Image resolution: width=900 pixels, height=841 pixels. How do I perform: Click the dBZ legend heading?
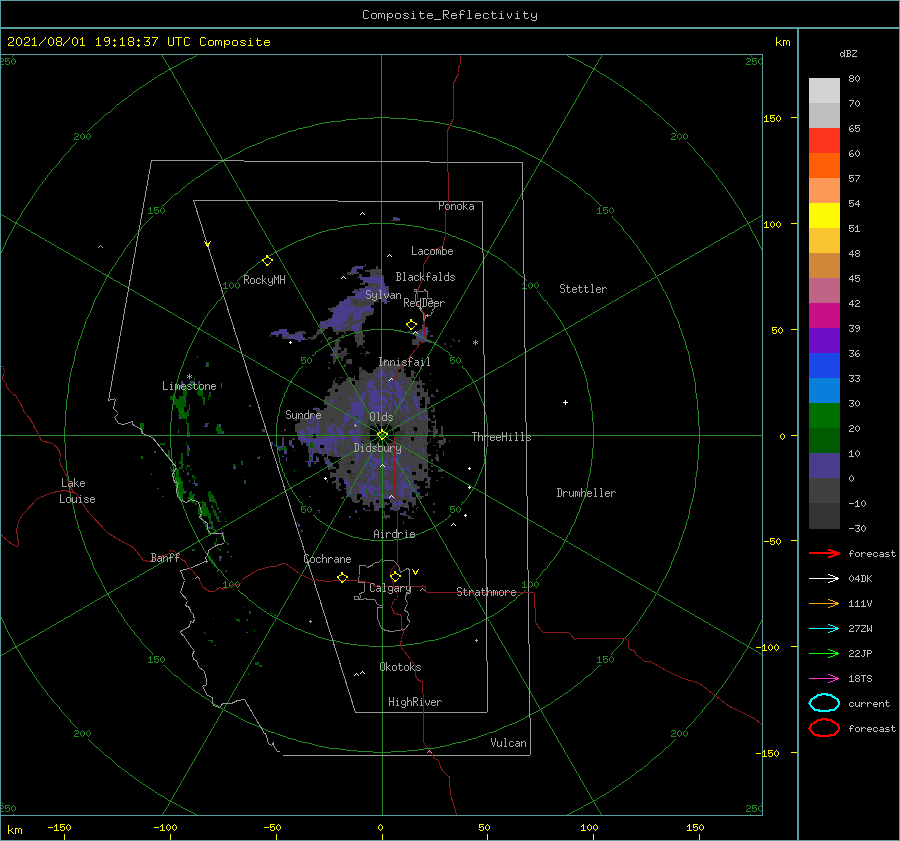848,53
